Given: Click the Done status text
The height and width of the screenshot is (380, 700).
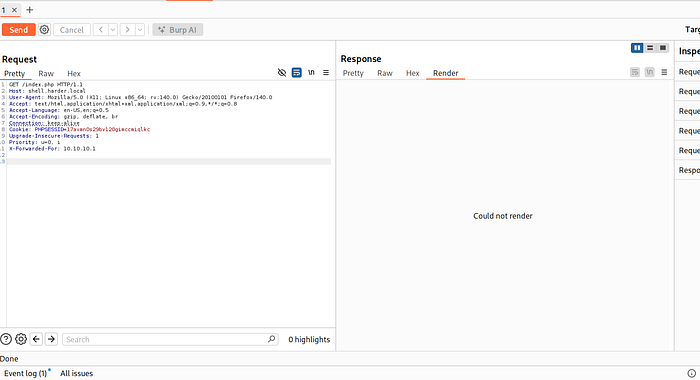Looking at the screenshot, I should tap(9, 359).
